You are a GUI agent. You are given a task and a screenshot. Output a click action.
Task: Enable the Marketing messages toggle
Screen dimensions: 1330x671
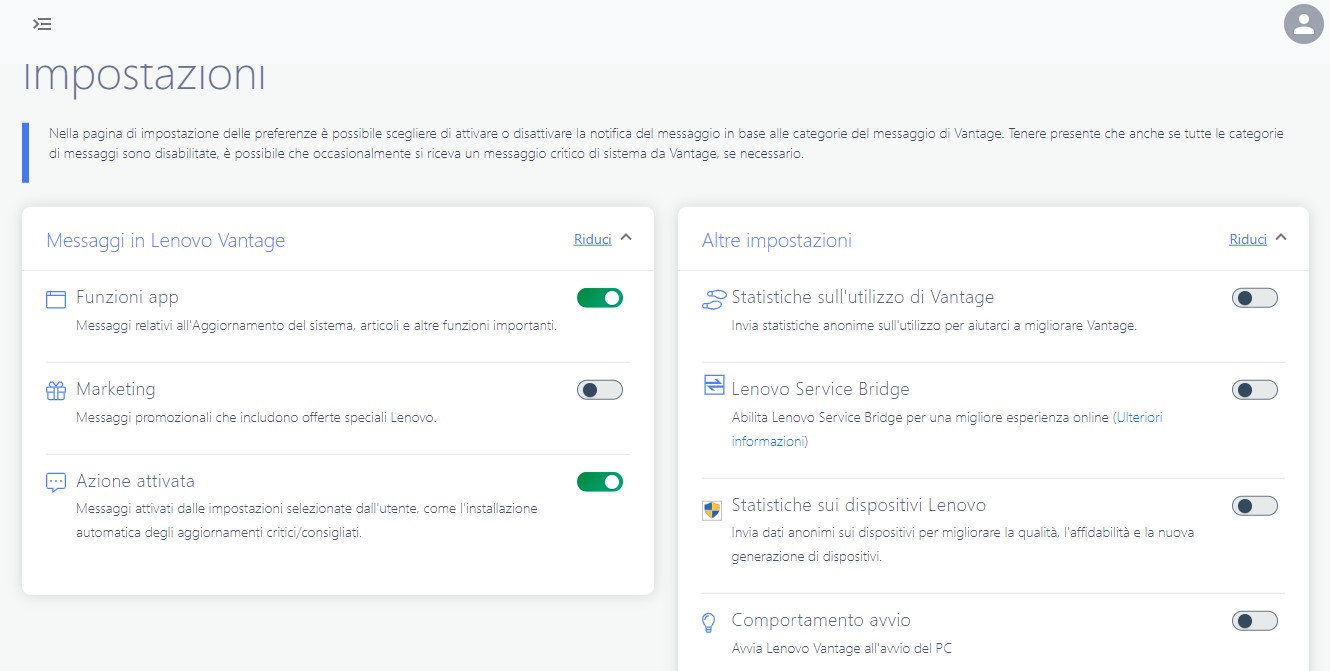(x=600, y=390)
